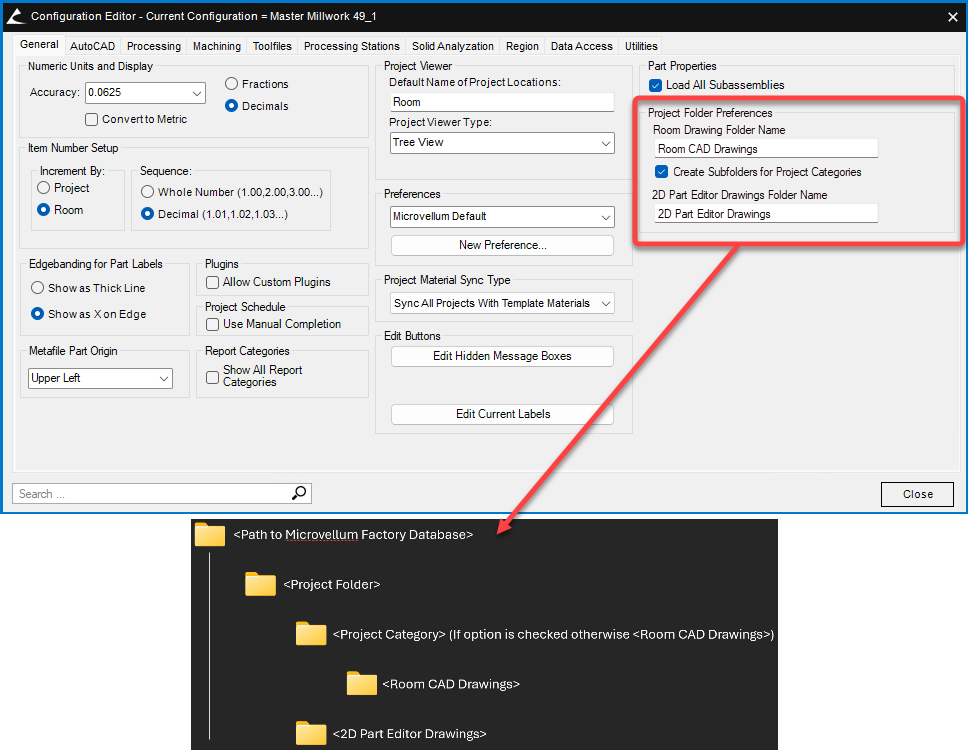The width and height of the screenshot is (968, 750).
Task: Open the Project Viewer Type dropdown
Action: pyautogui.click(x=503, y=143)
